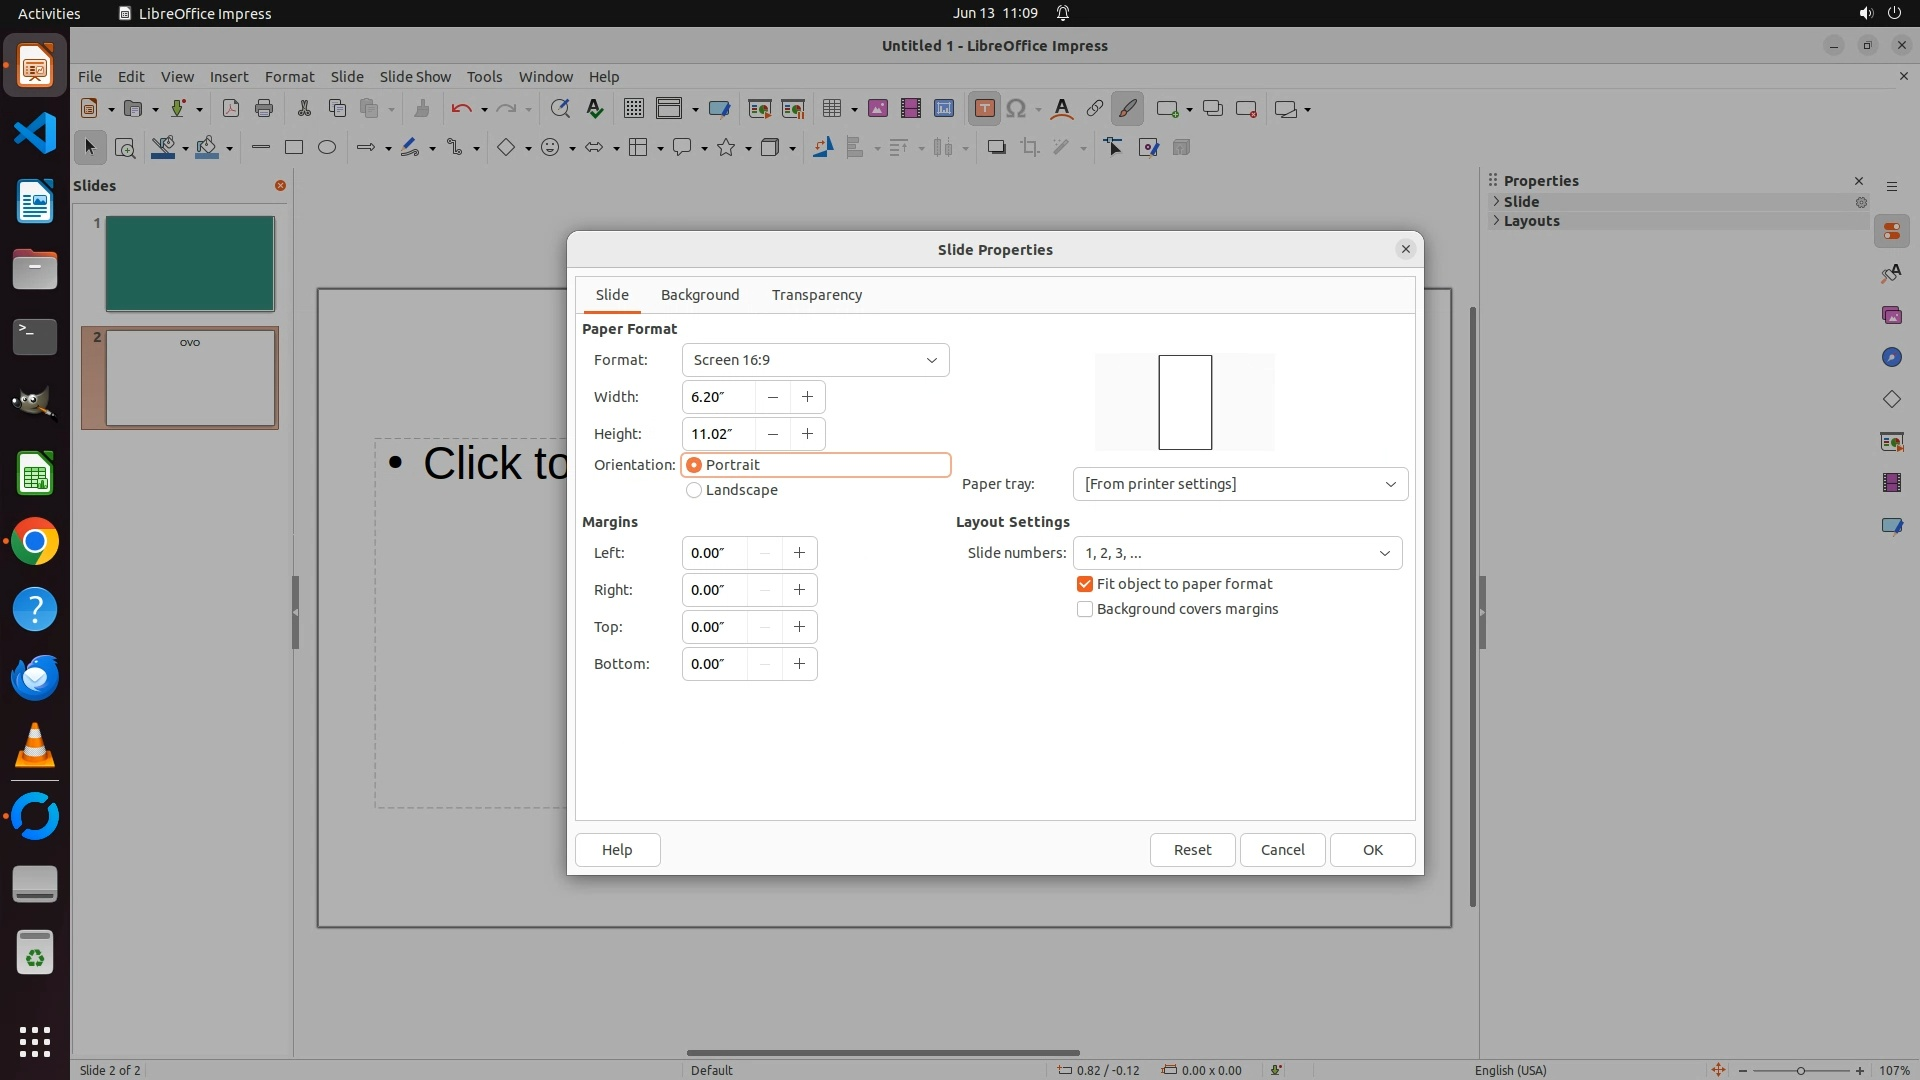Switch to the Background tab

click(x=699, y=295)
